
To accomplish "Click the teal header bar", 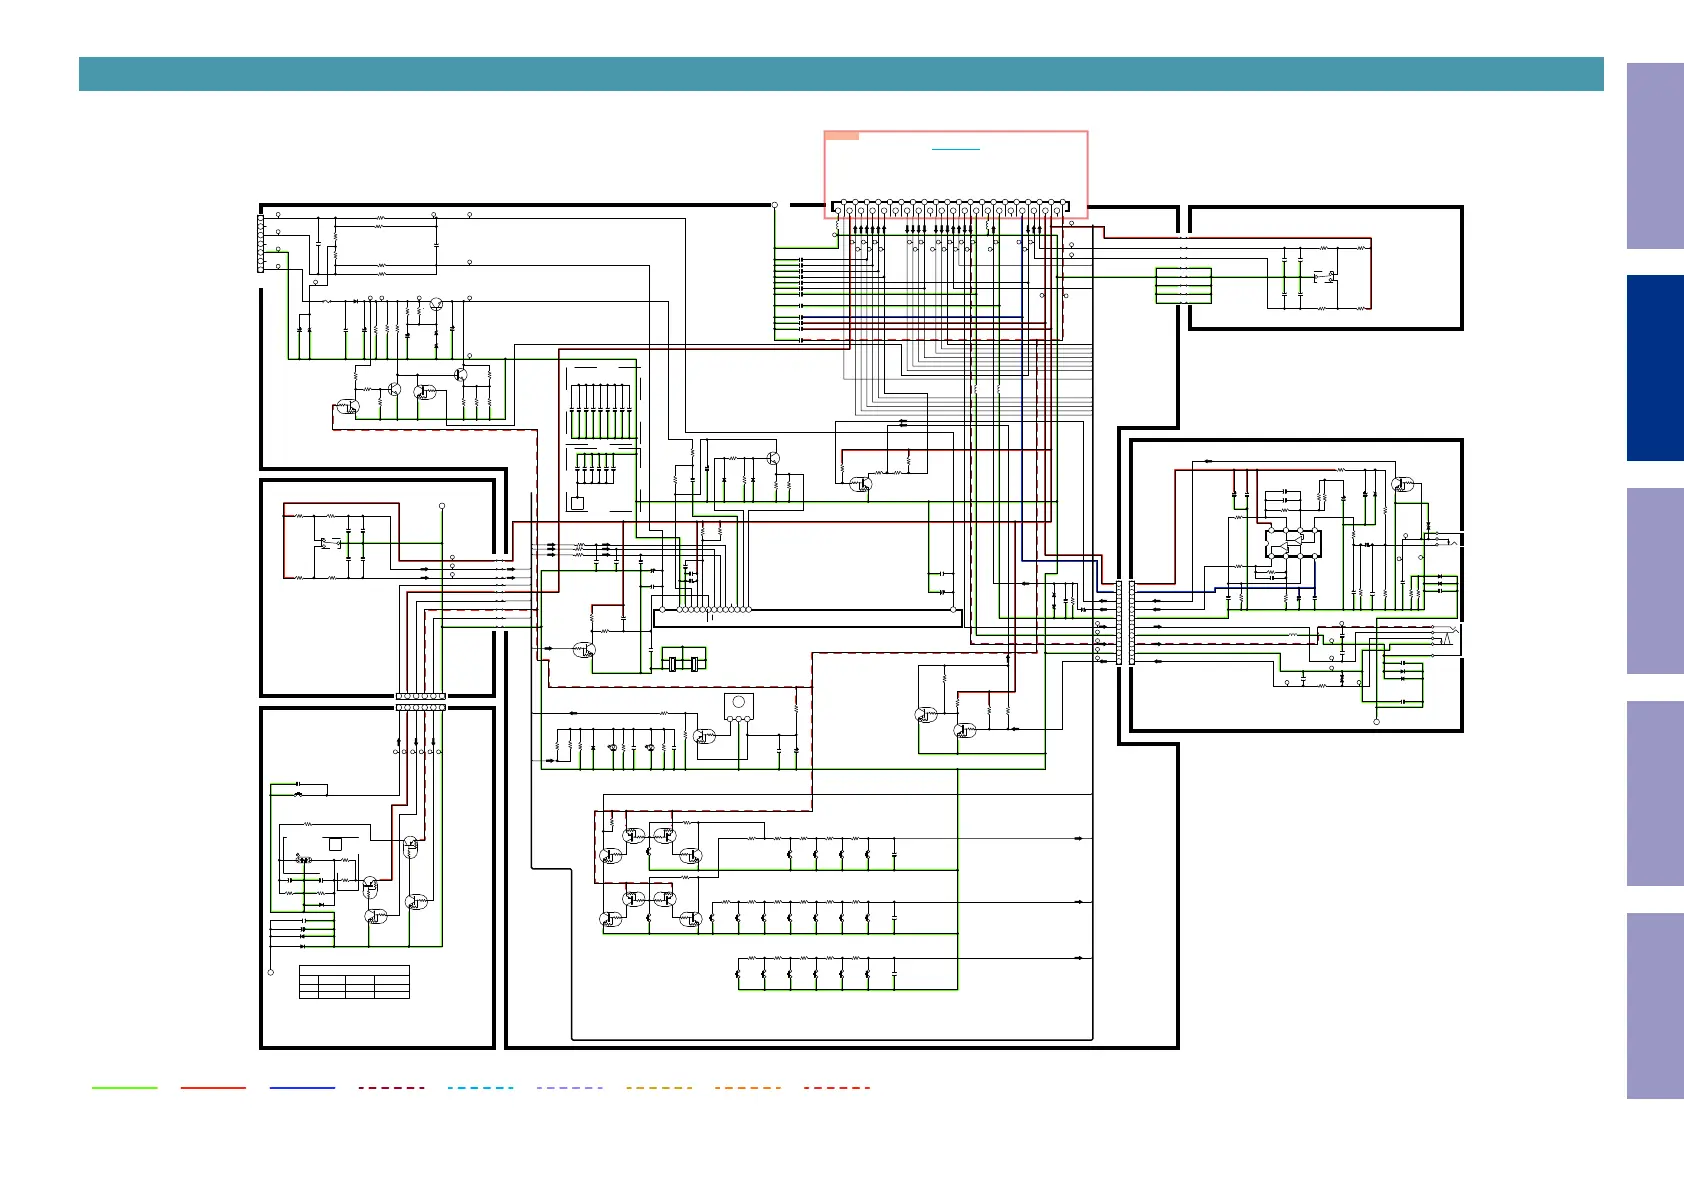I will pyautogui.click(x=841, y=74).
